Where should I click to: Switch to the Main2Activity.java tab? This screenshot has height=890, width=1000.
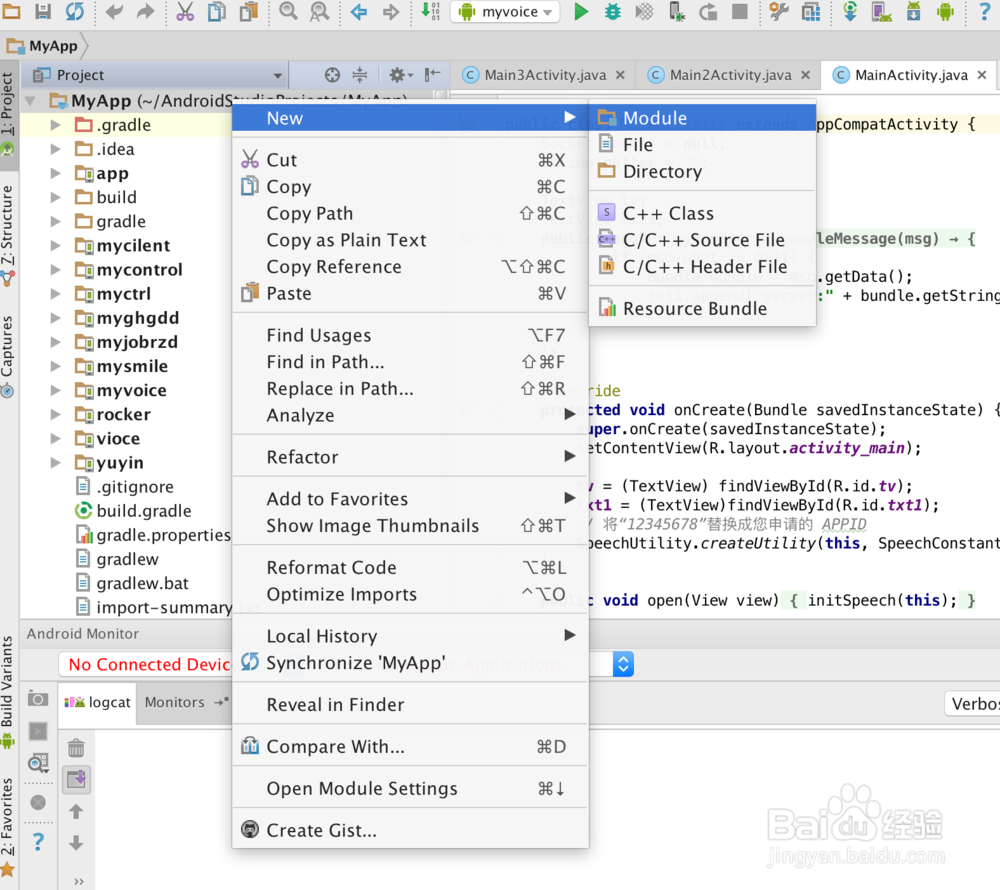[x=729, y=75]
